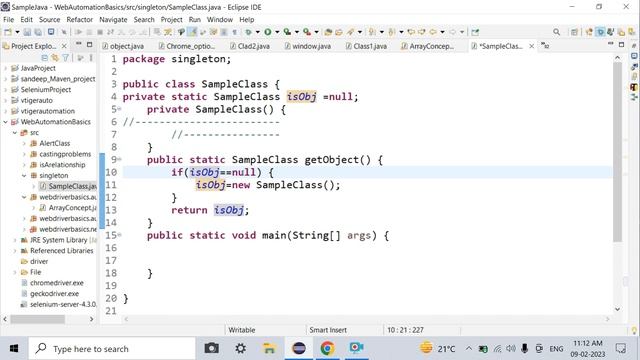Collapse the singleton package node
The width and height of the screenshot is (640, 360).
coord(24,176)
